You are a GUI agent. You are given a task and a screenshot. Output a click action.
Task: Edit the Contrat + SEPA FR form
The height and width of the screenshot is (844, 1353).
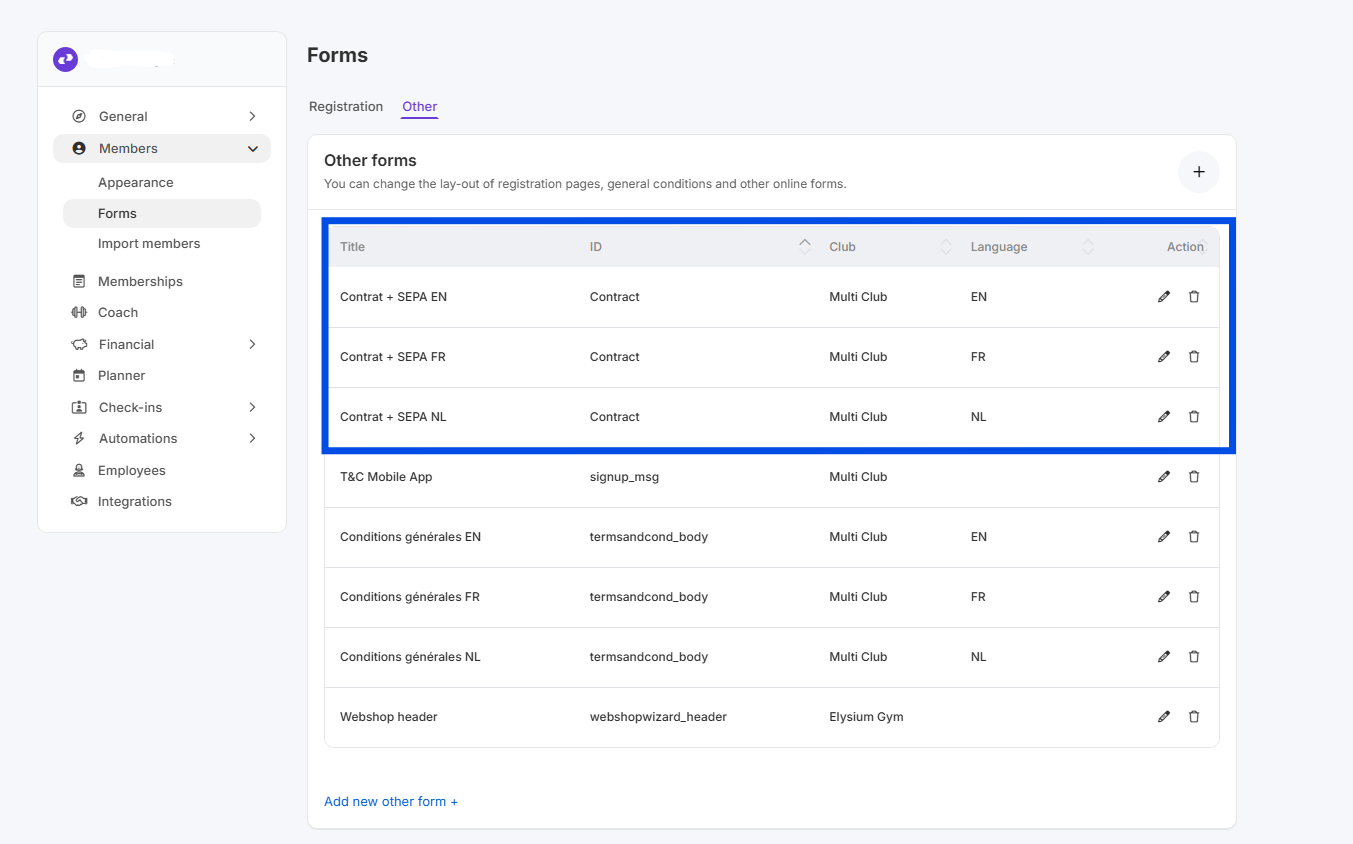(1164, 357)
